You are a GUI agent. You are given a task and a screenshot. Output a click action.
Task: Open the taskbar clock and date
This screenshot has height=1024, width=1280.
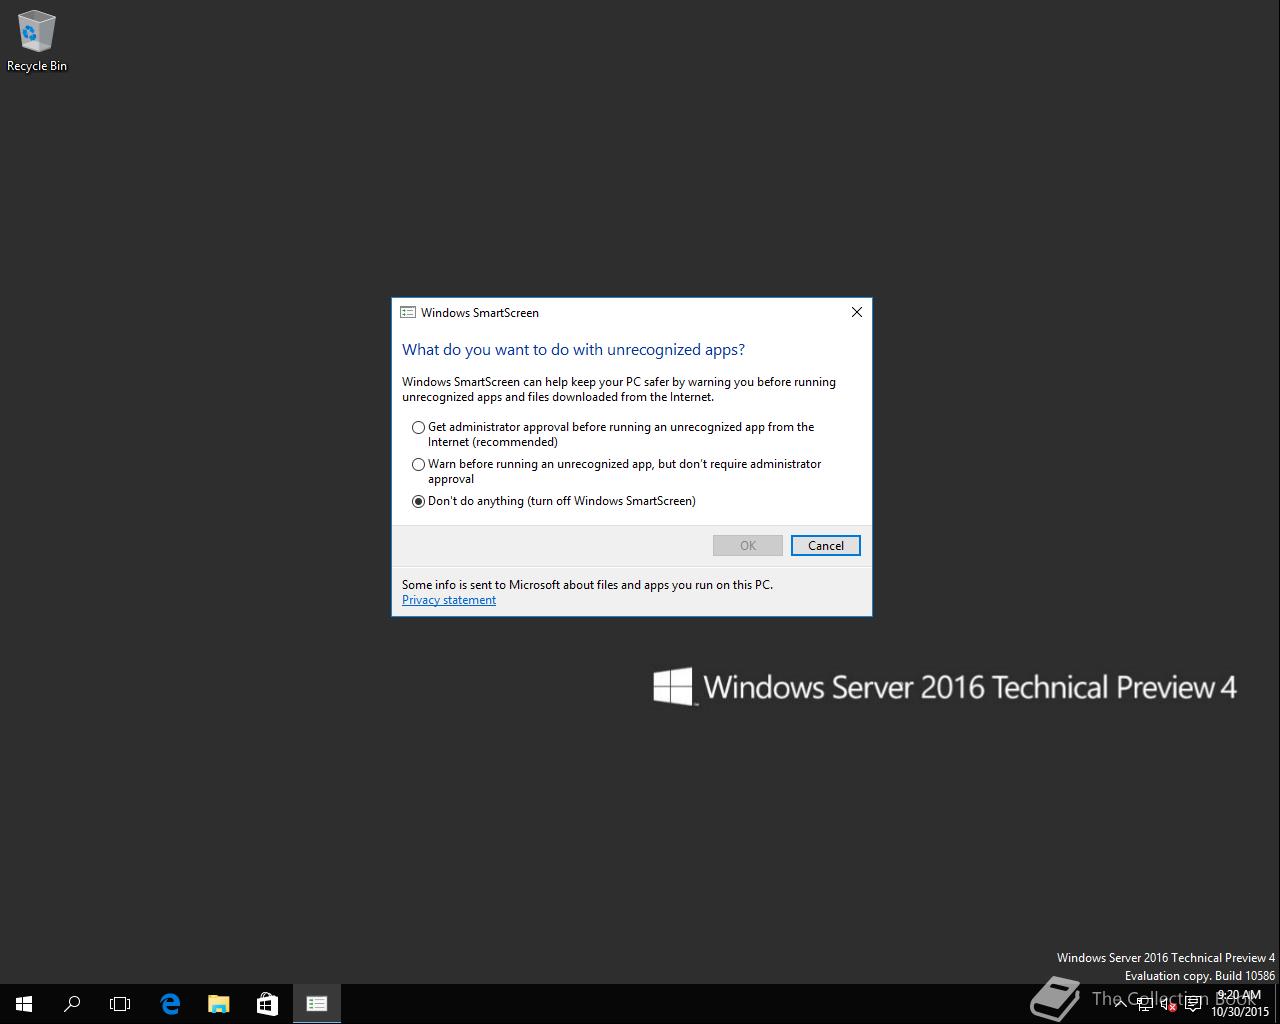point(1240,1004)
